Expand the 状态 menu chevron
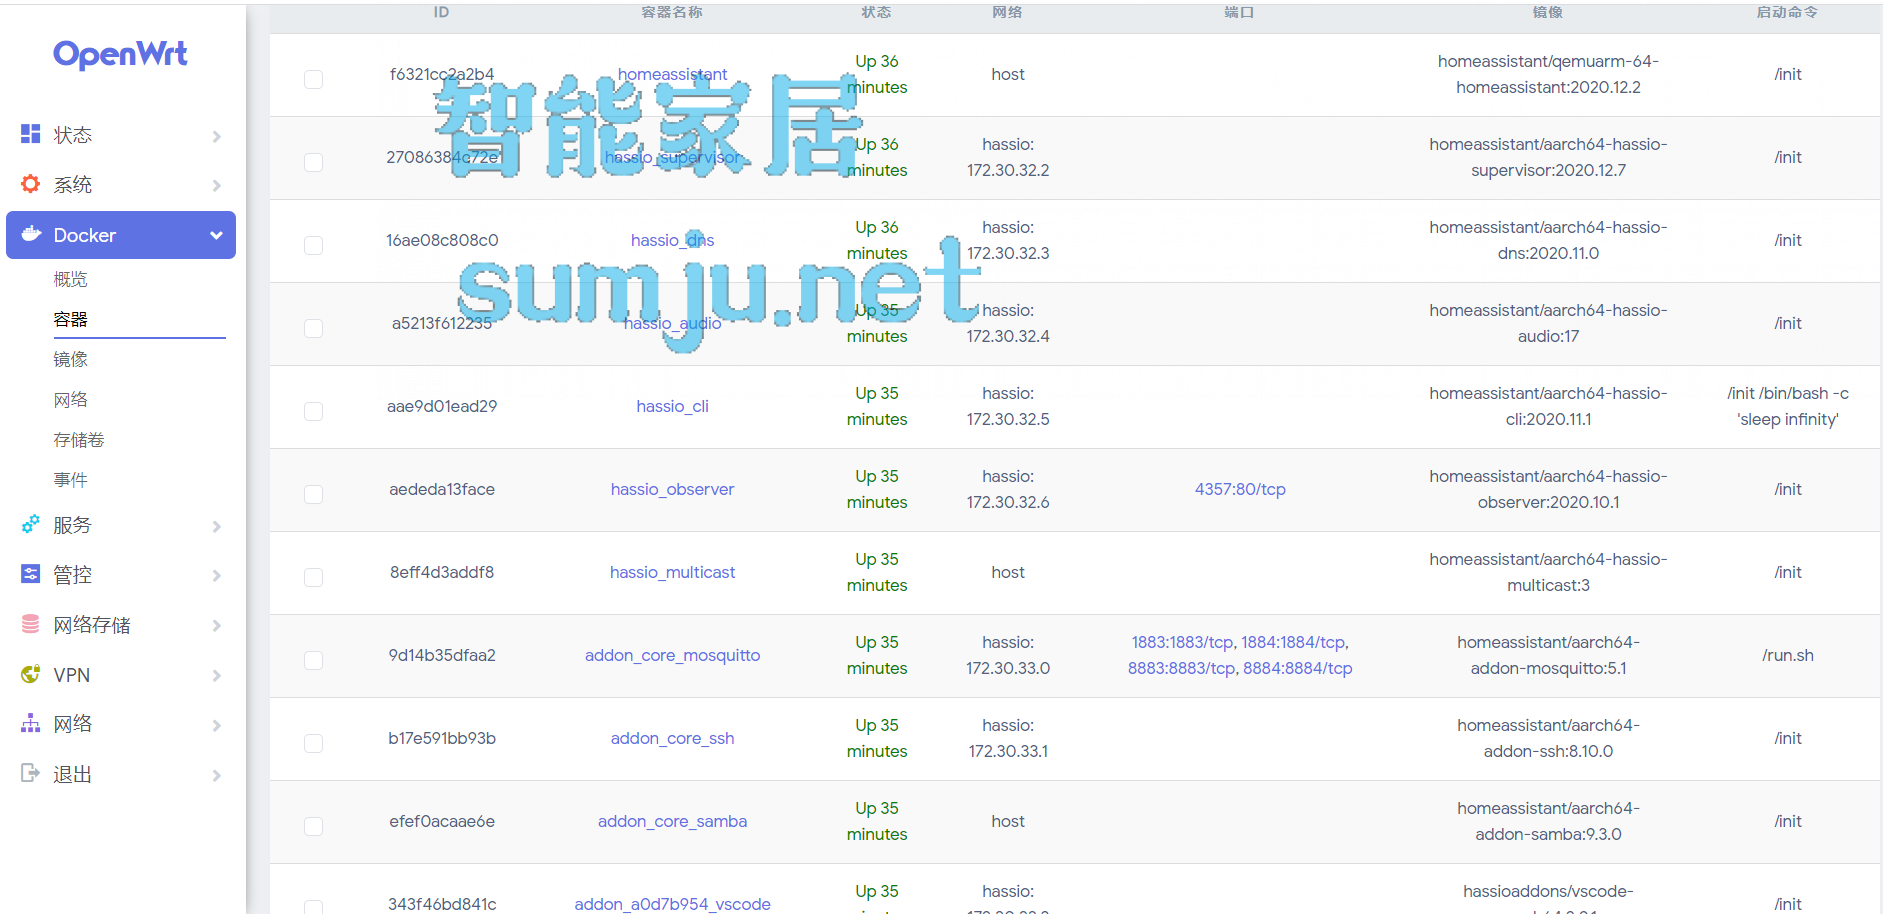Screen dimensions: 1883x914 click(x=216, y=136)
